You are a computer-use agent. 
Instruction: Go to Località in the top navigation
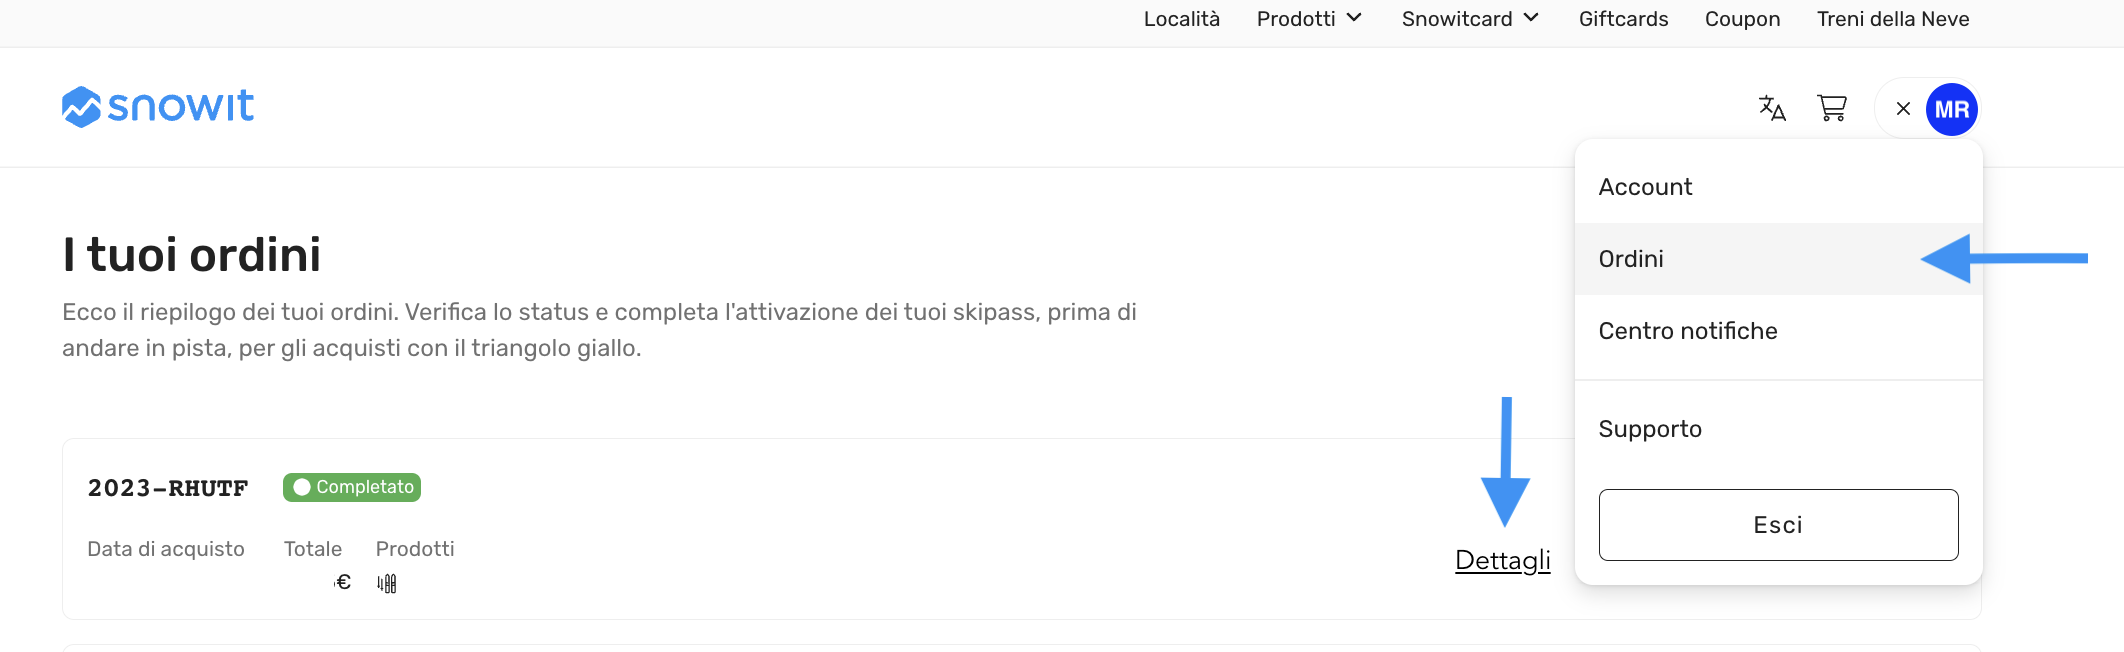coord(1181,19)
